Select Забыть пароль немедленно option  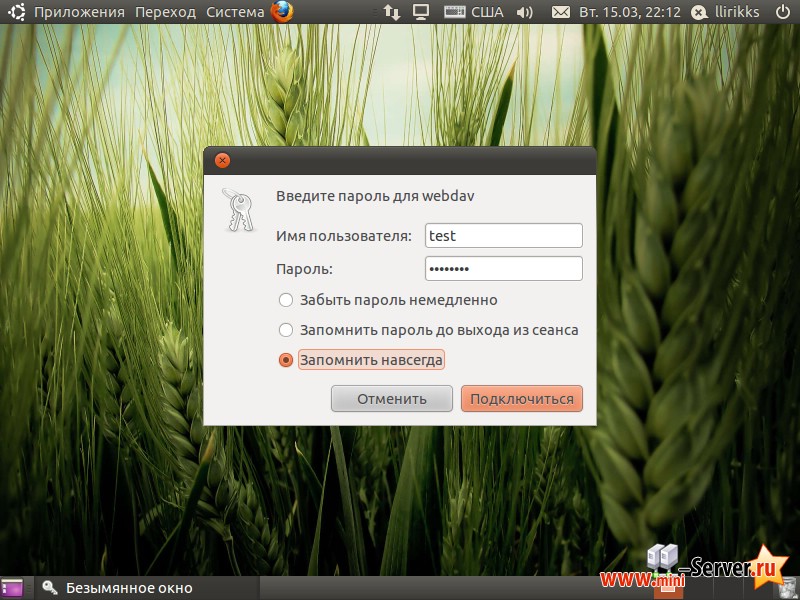(x=388, y=300)
